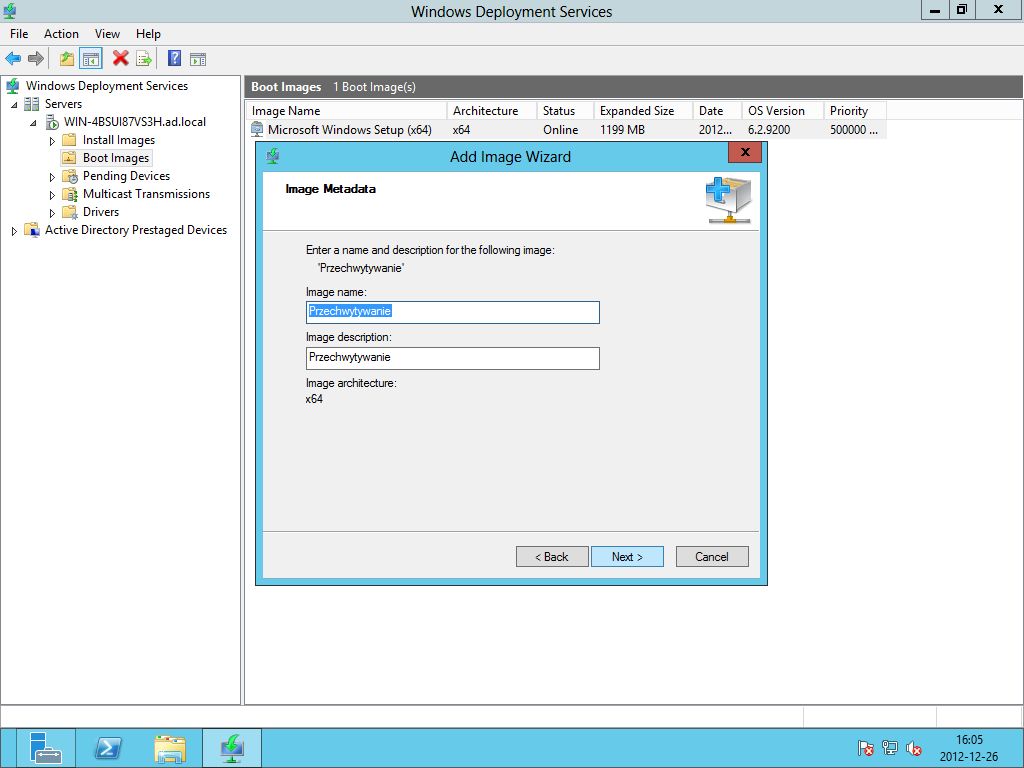Screen dimensions: 1024x768
Task: Select the Microsoft Windows Setup (x64) row
Action: (566, 130)
